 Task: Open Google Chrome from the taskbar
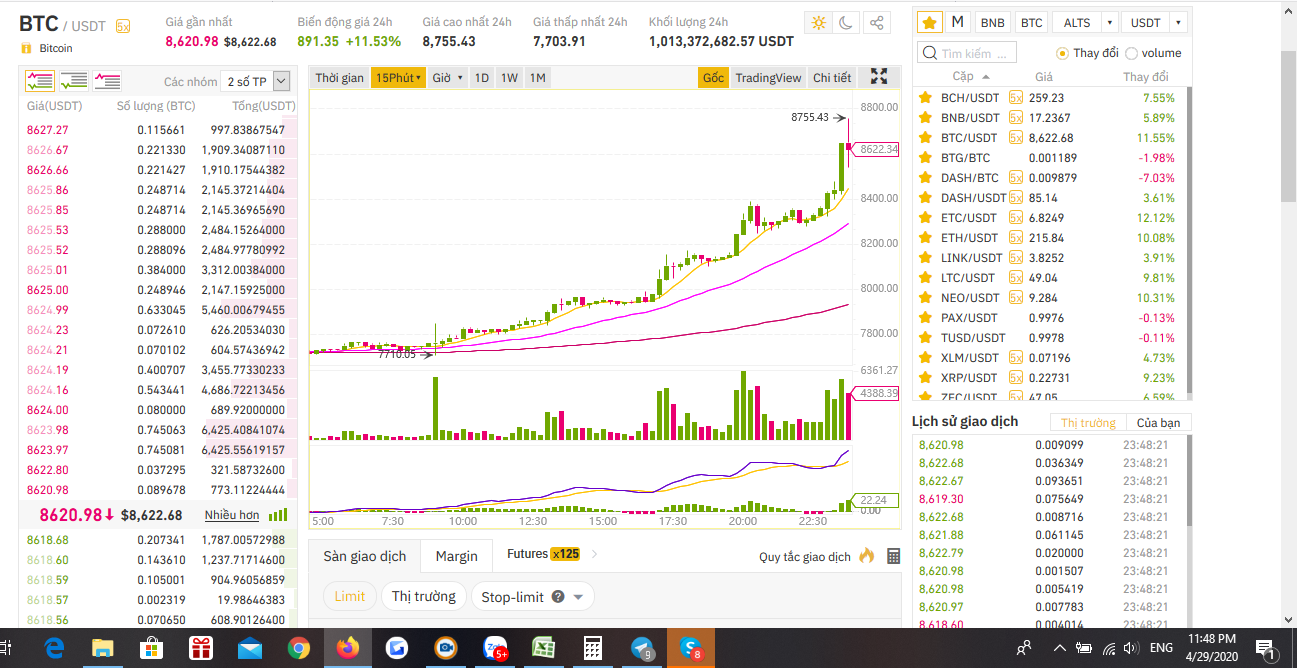point(298,648)
